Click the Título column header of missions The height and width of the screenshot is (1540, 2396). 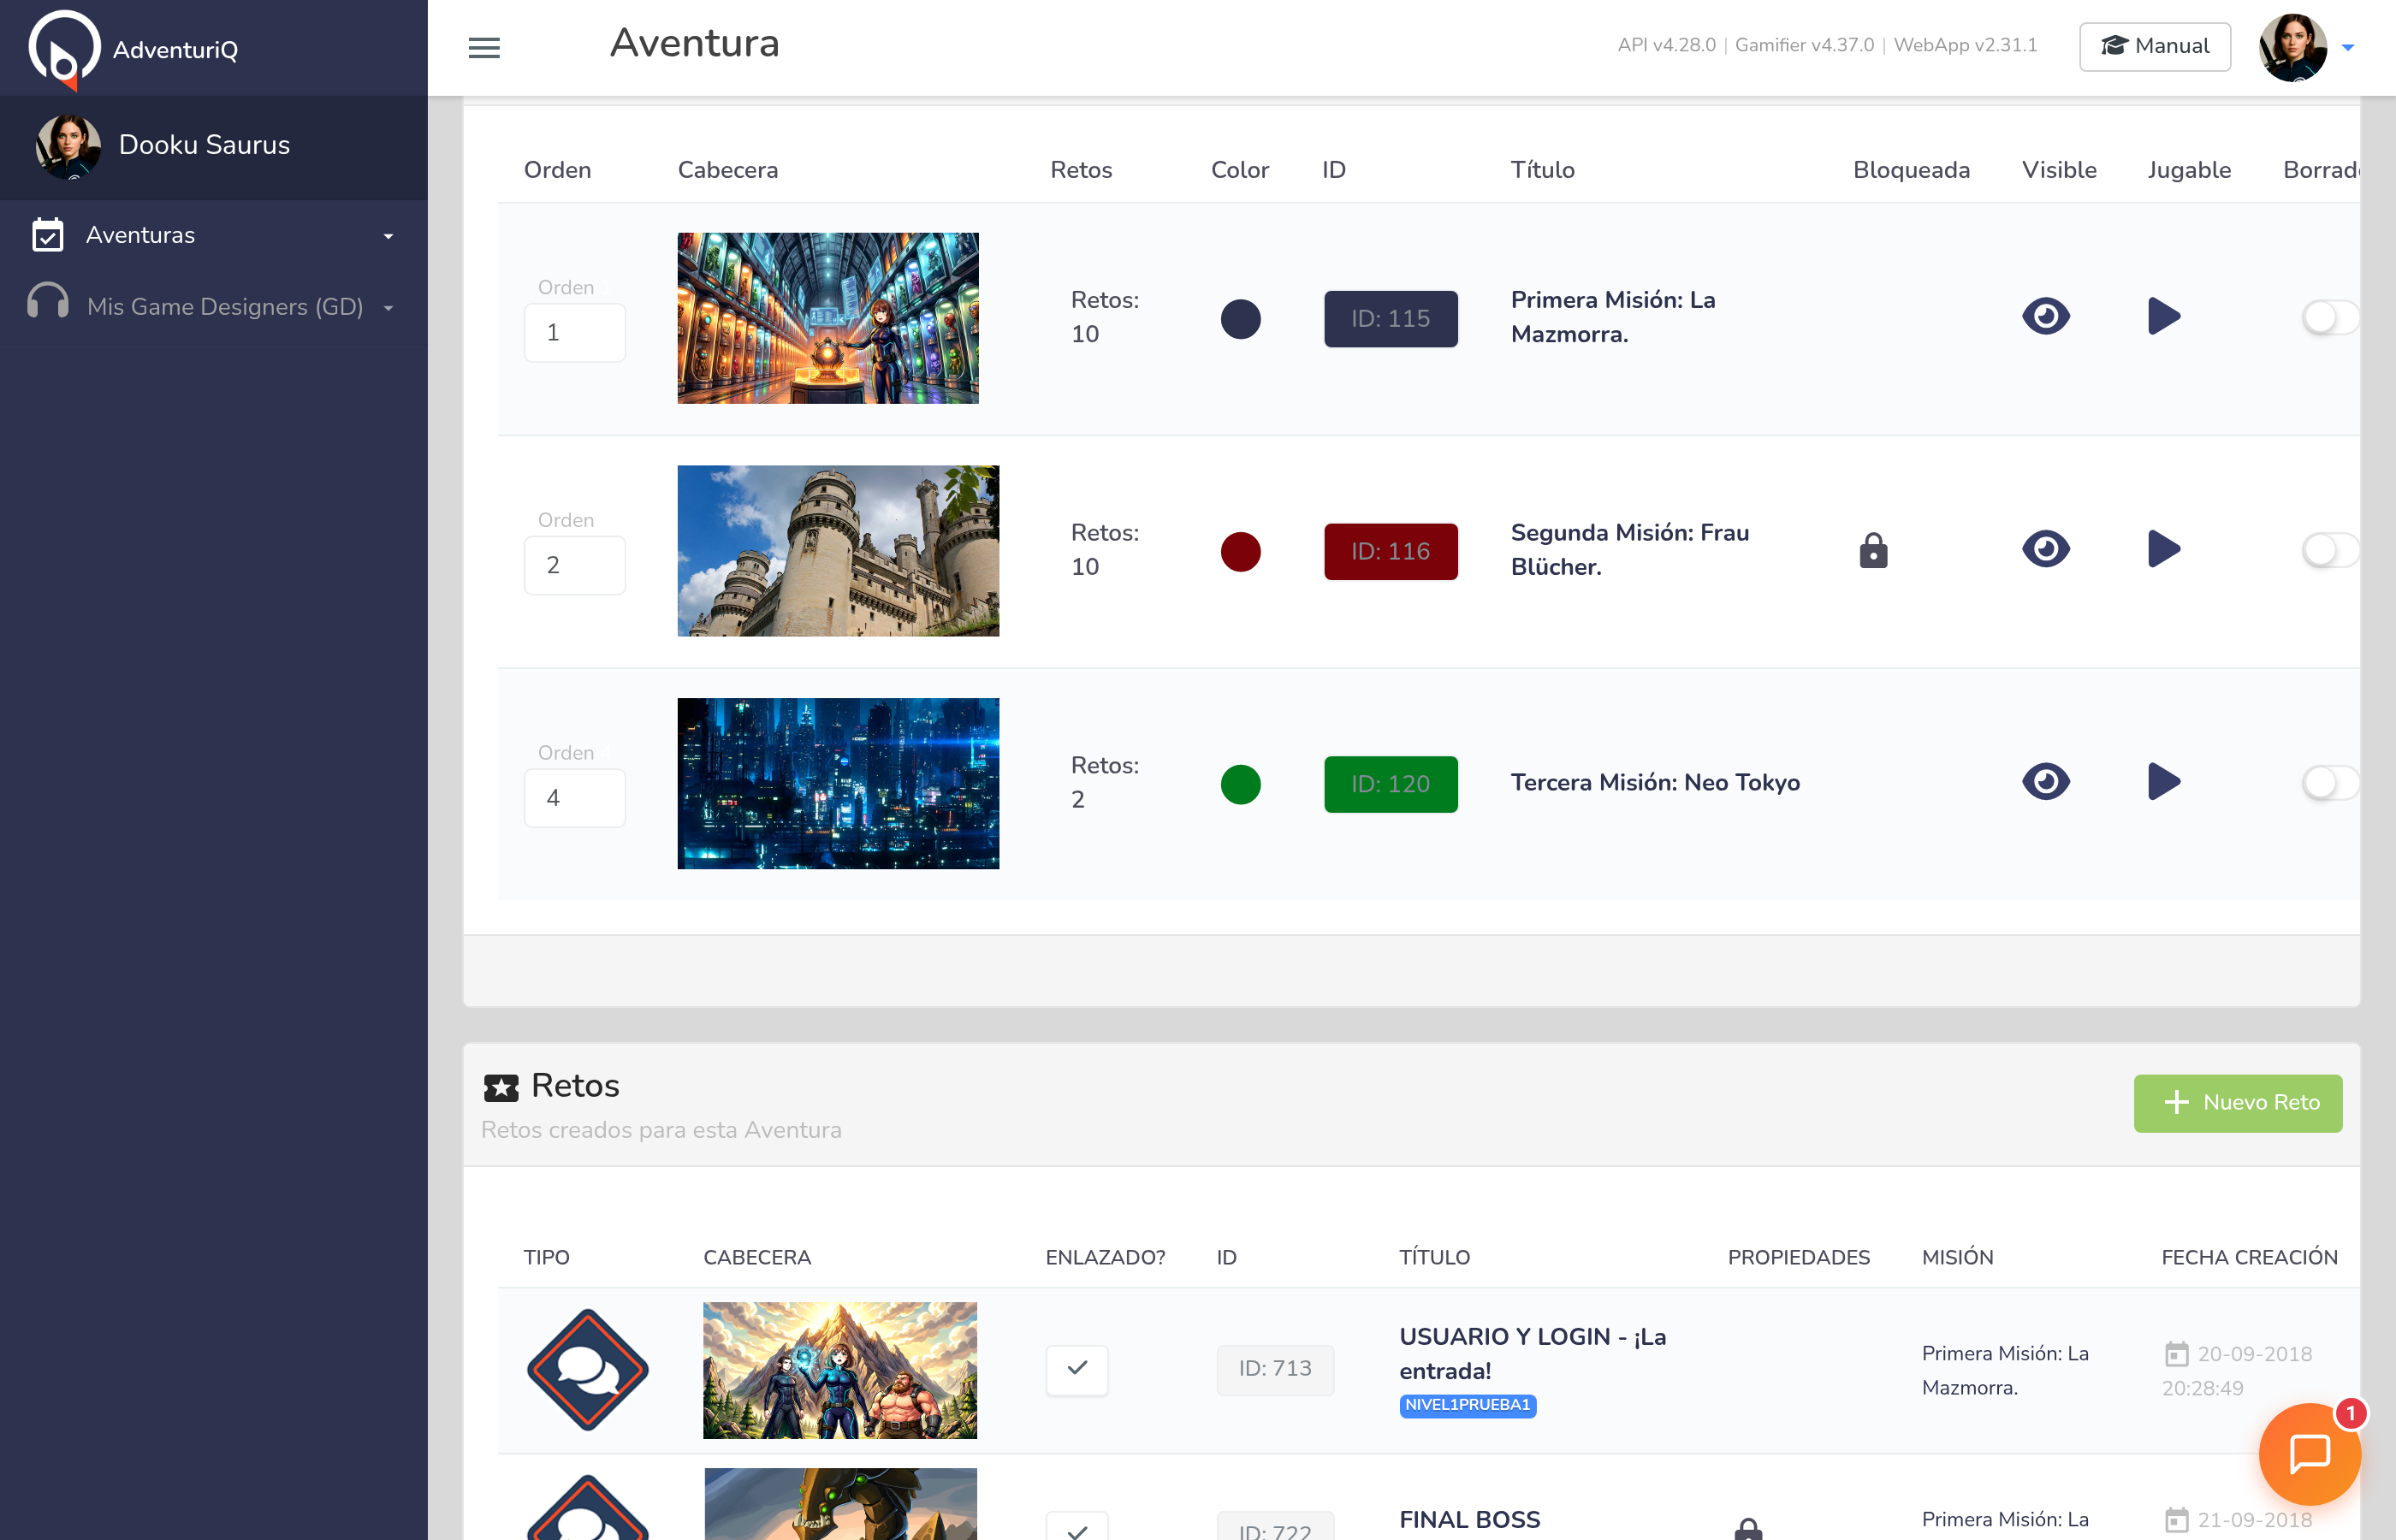(1542, 170)
